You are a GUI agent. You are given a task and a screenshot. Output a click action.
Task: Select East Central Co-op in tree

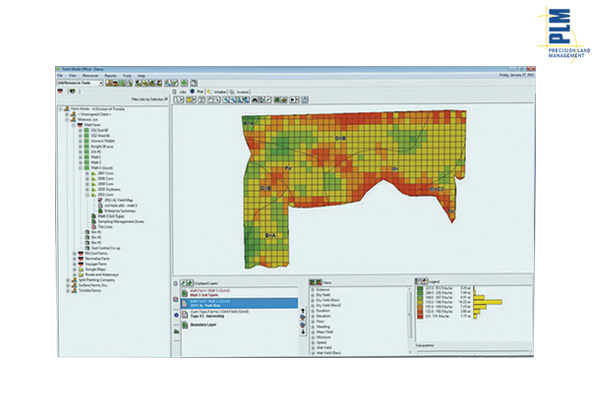click(106, 248)
